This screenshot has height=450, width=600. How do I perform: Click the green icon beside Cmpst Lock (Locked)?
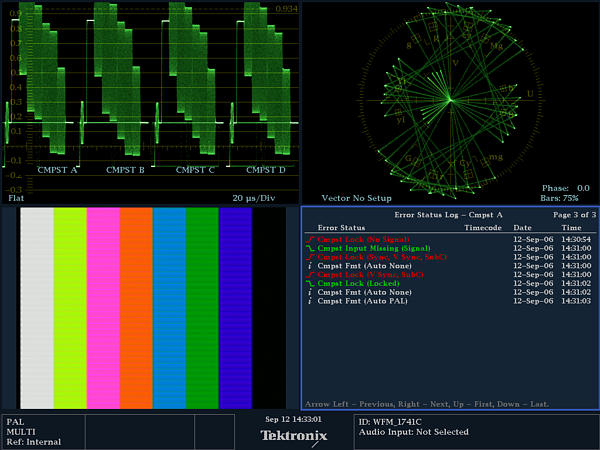(310, 282)
